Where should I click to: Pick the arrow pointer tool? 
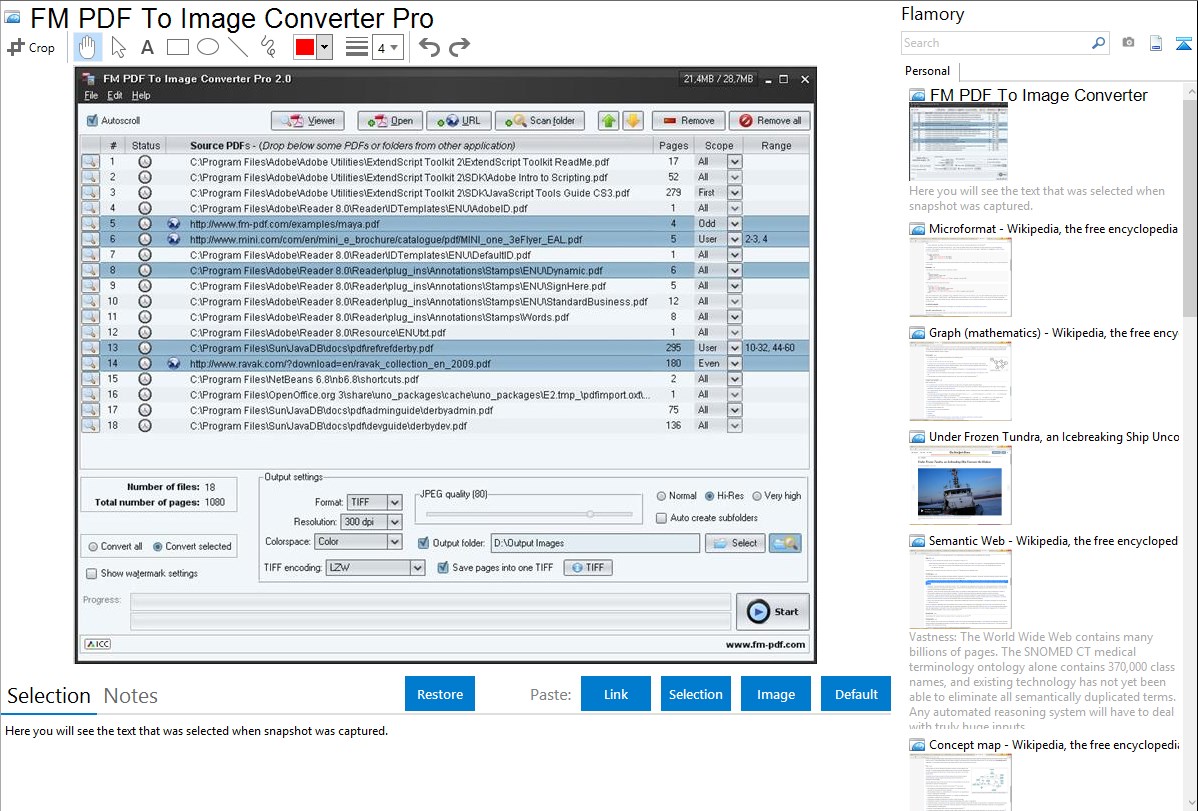(118, 47)
